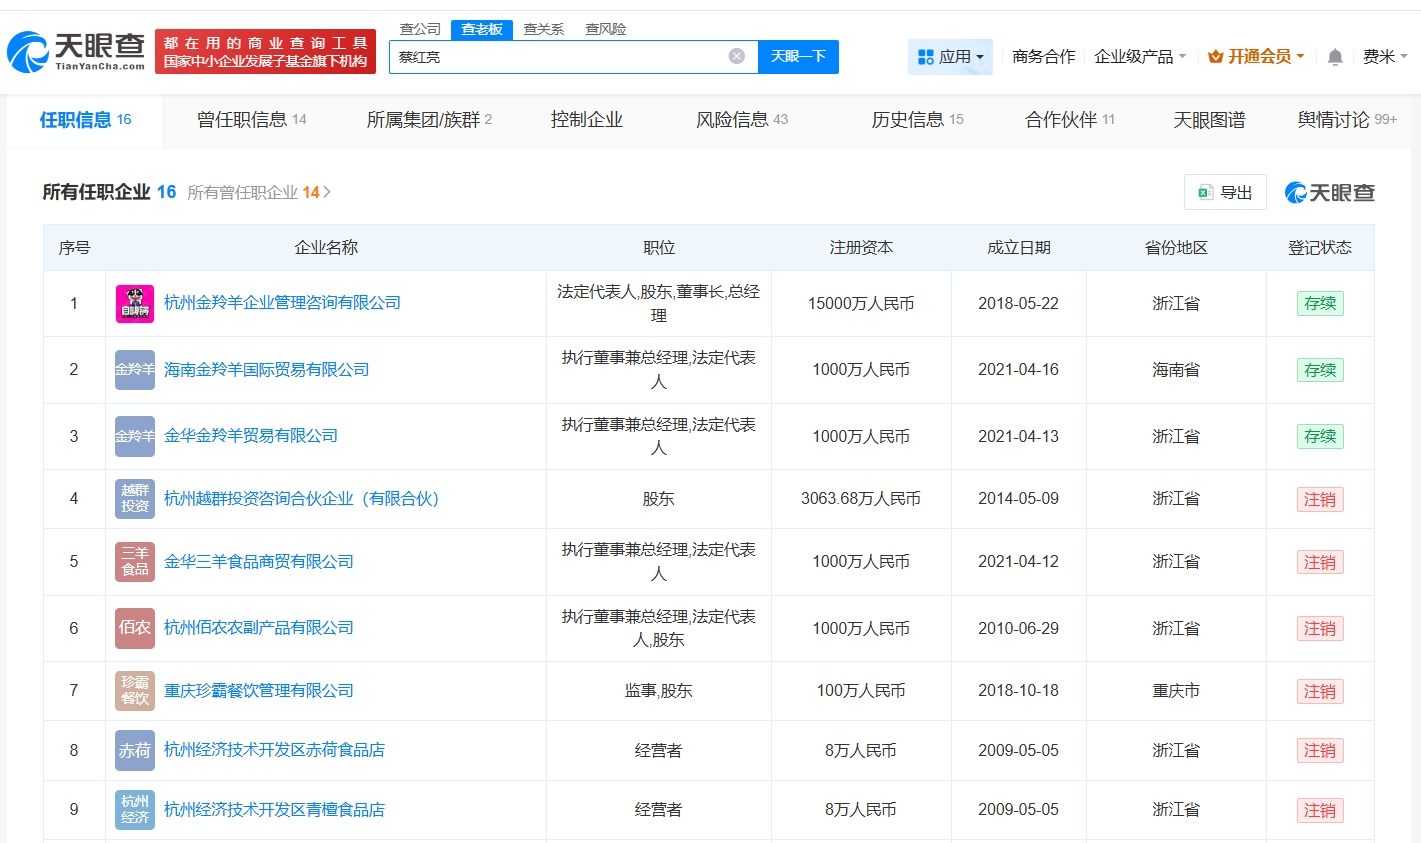
Task: Click the Excel icon inside the 导出 button
Action: point(1207,191)
